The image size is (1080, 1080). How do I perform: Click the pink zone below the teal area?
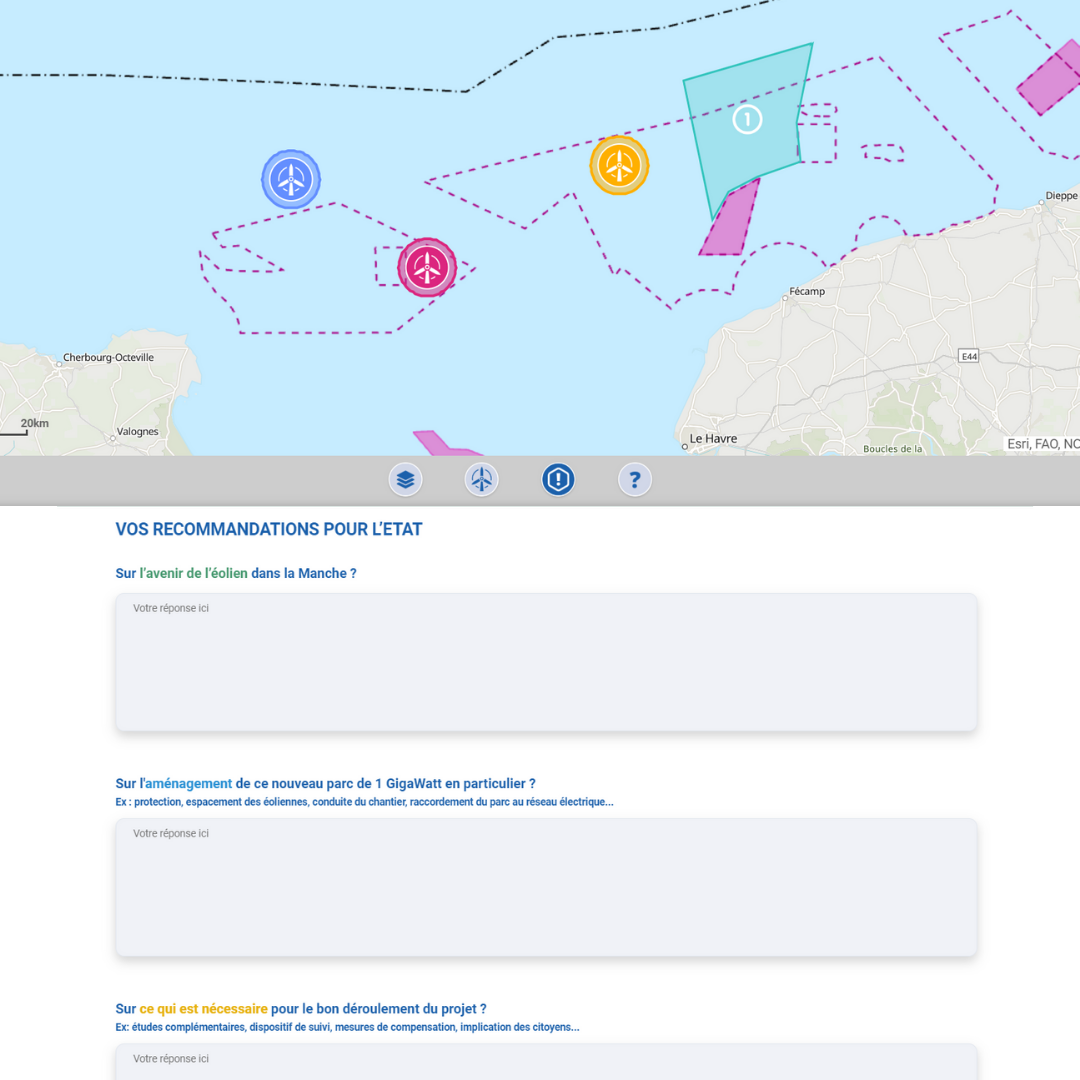[x=730, y=222]
